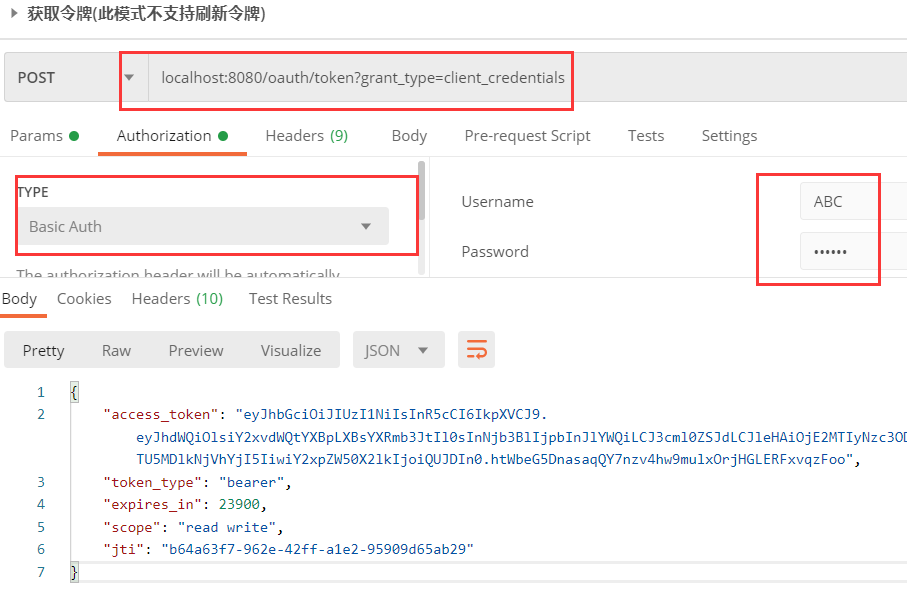Expand the Basic Auth type dropdown
Screen dimensions: 907x591
click(203, 226)
